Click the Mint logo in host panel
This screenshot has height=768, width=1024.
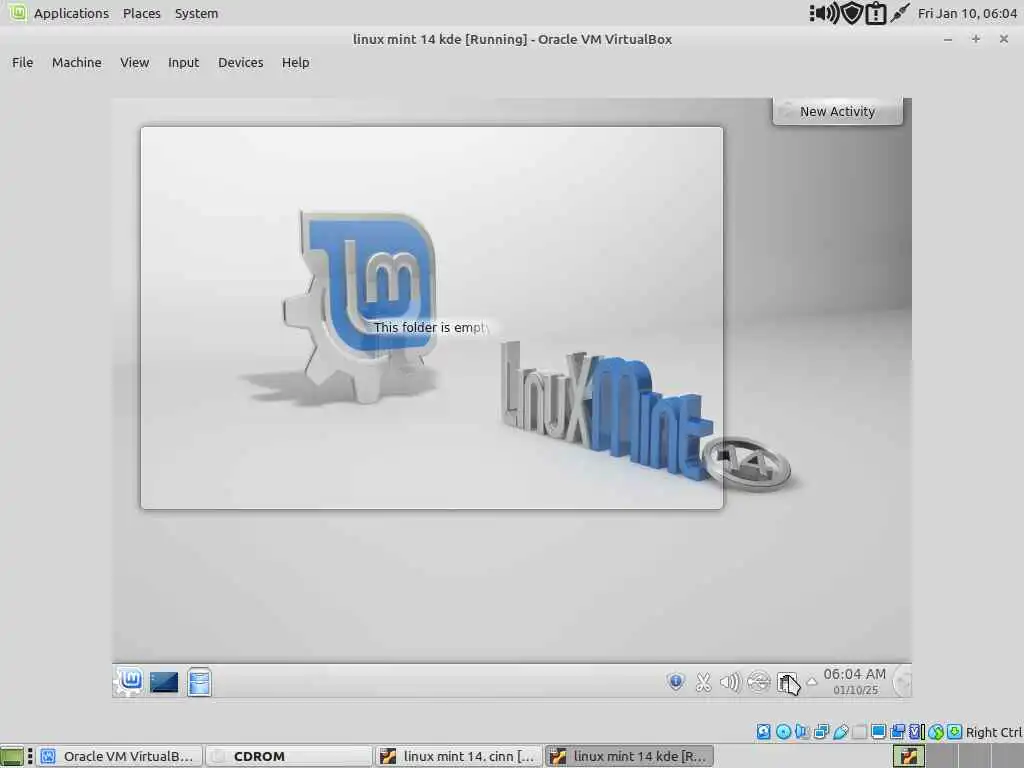tap(17, 12)
